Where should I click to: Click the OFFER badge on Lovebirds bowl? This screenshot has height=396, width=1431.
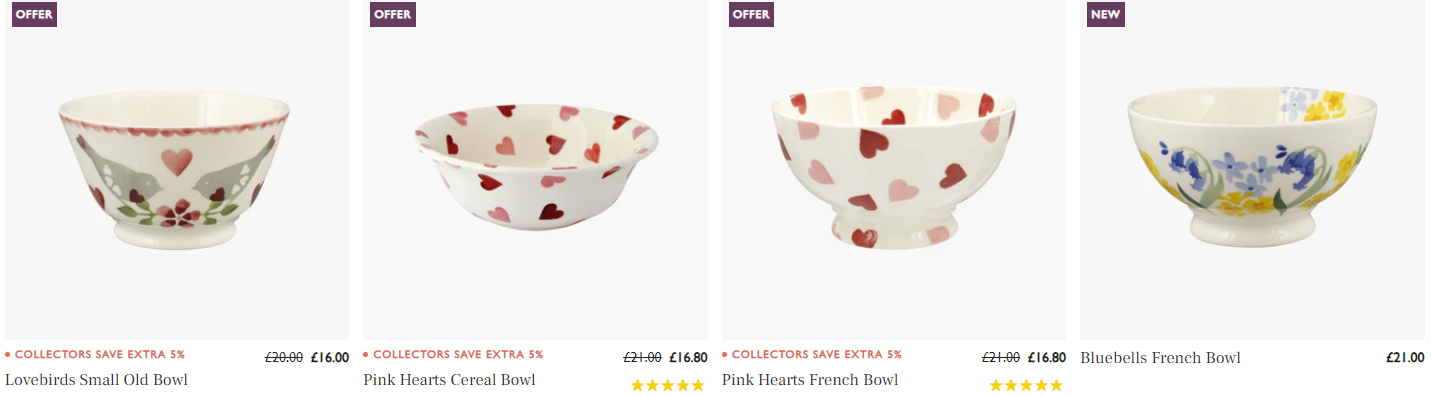(x=33, y=14)
